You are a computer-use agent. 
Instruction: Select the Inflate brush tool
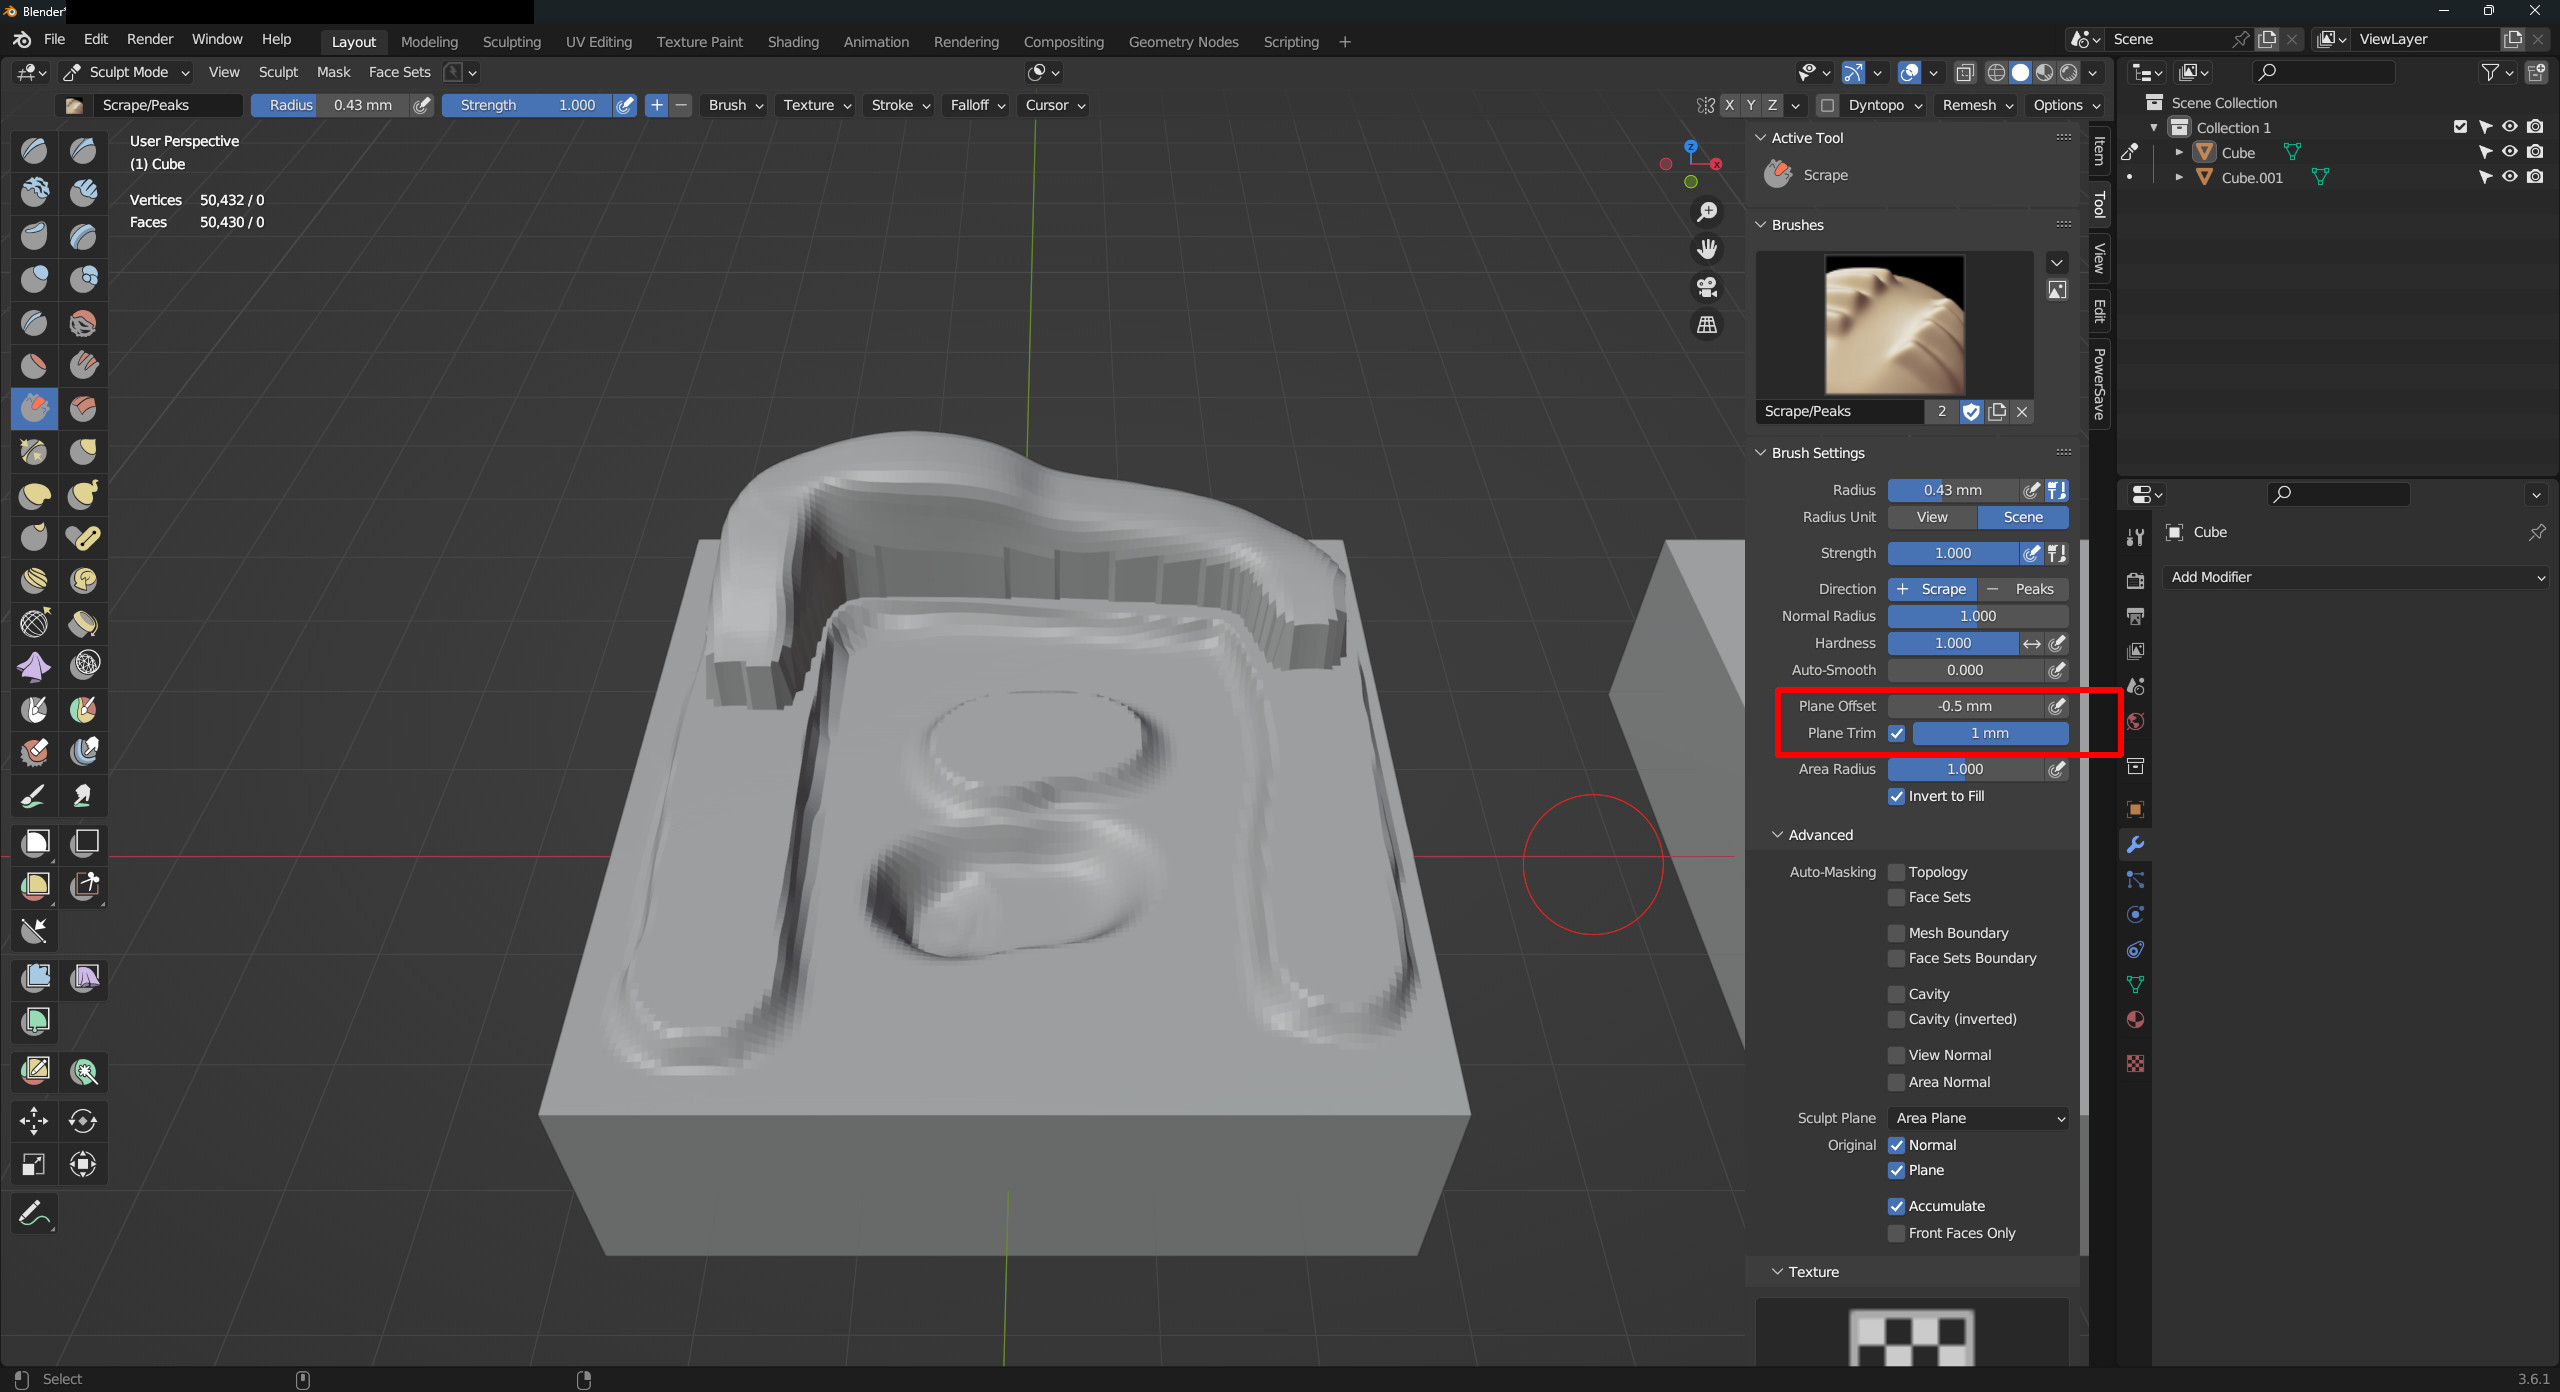pyautogui.click(x=34, y=279)
